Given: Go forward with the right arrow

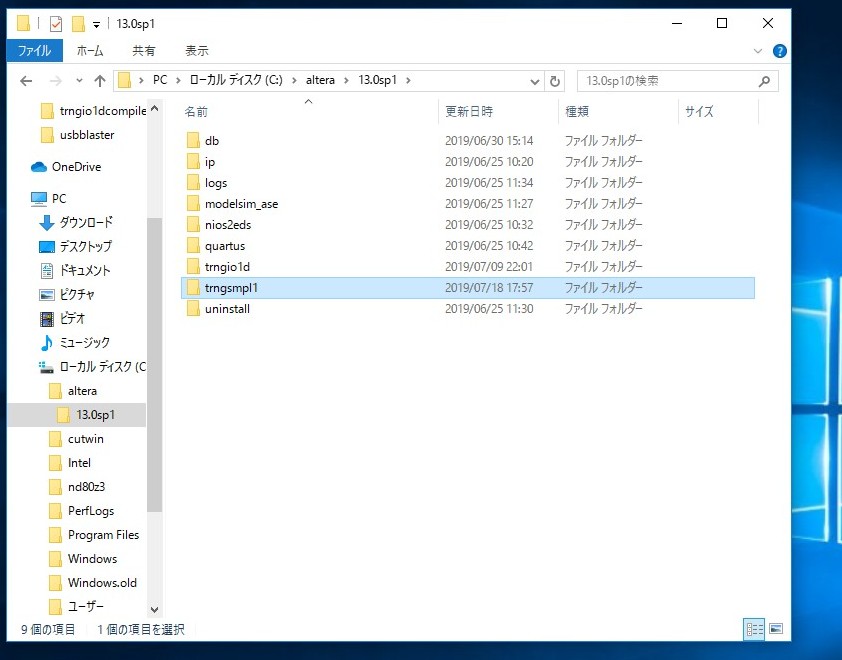Looking at the screenshot, I should (x=55, y=81).
